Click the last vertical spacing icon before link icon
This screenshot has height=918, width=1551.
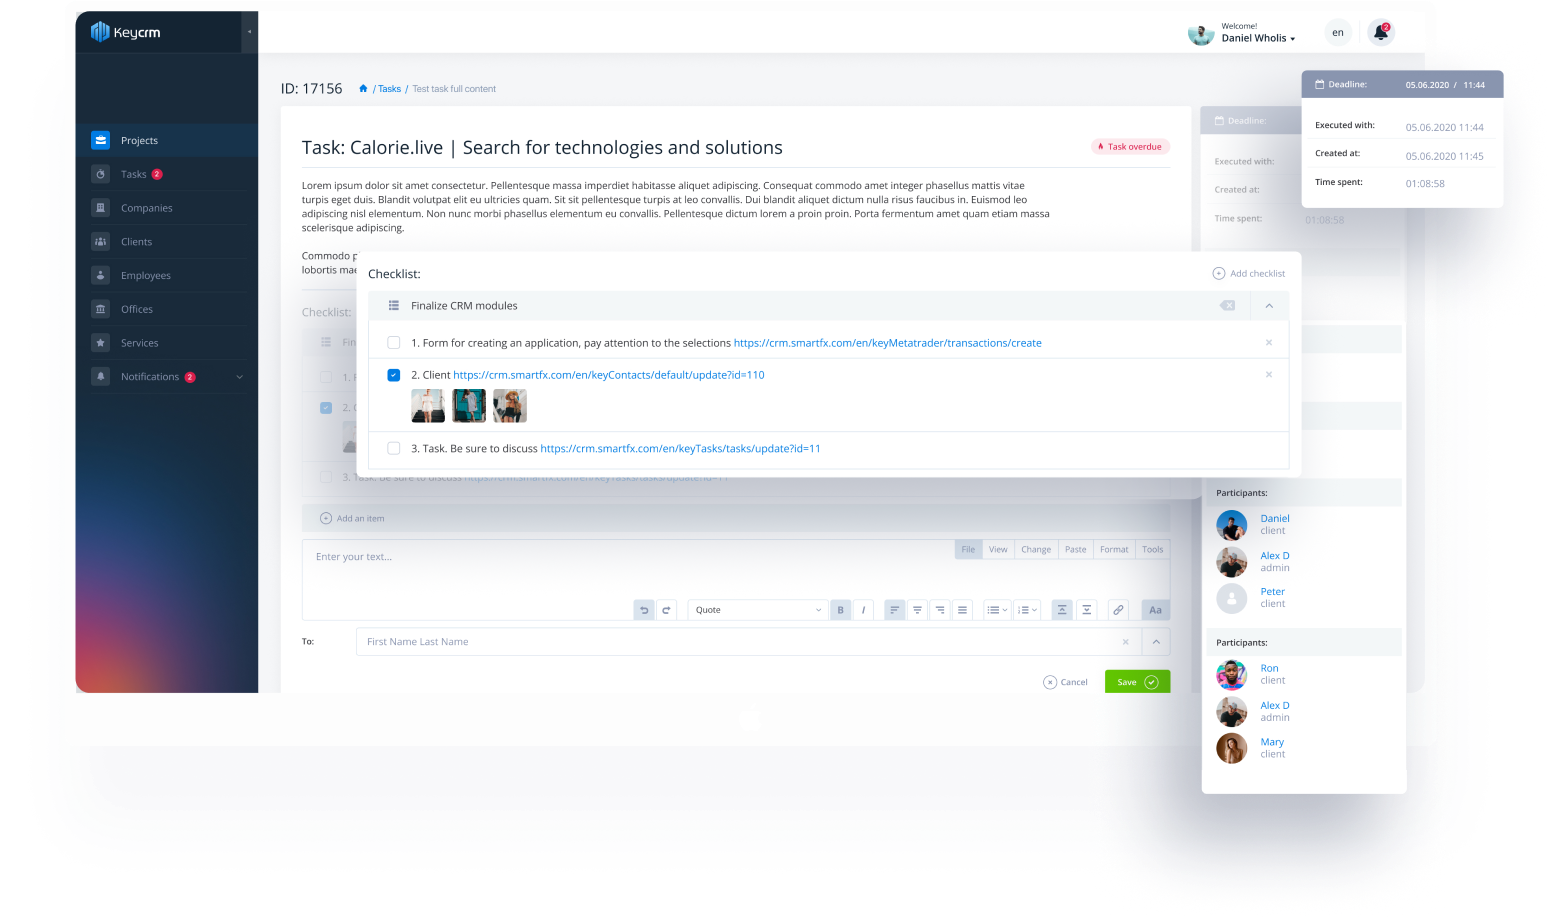click(1086, 610)
